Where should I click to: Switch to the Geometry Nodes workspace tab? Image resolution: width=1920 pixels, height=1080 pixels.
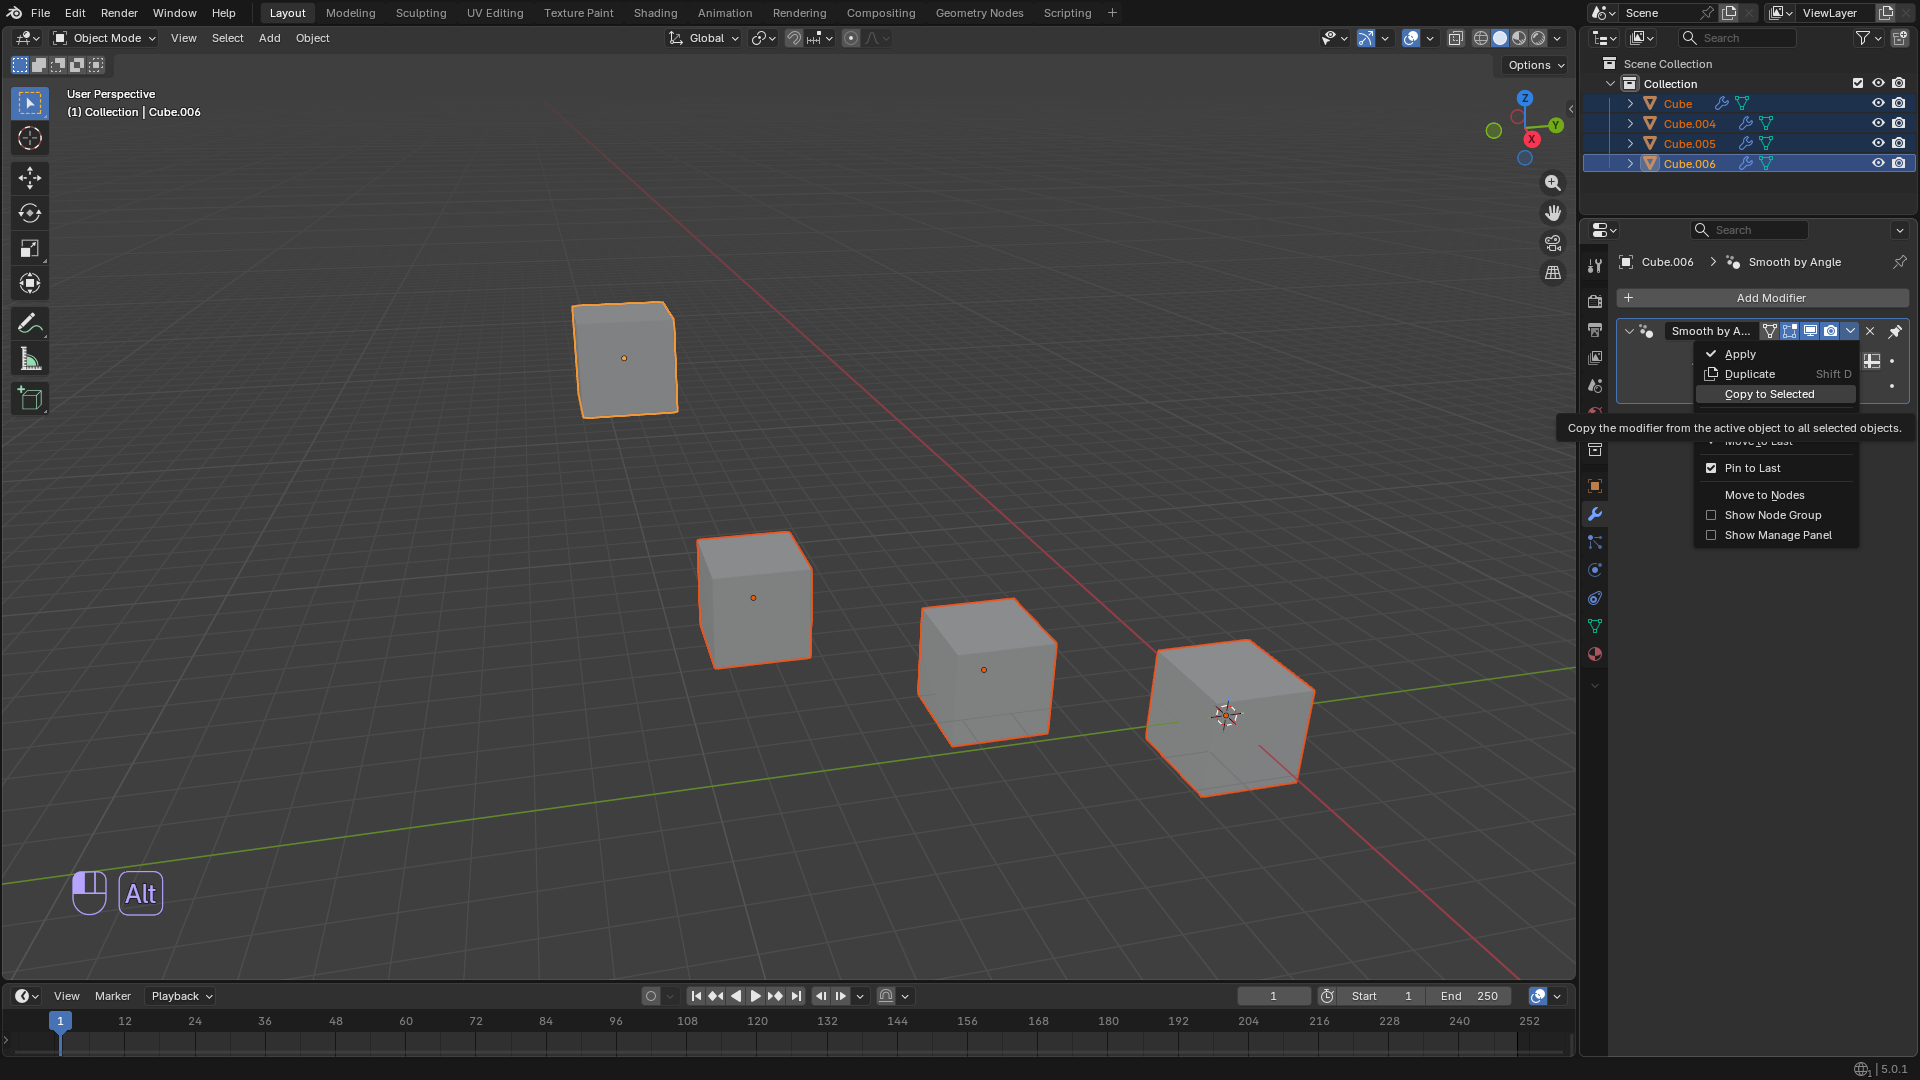coord(979,13)
